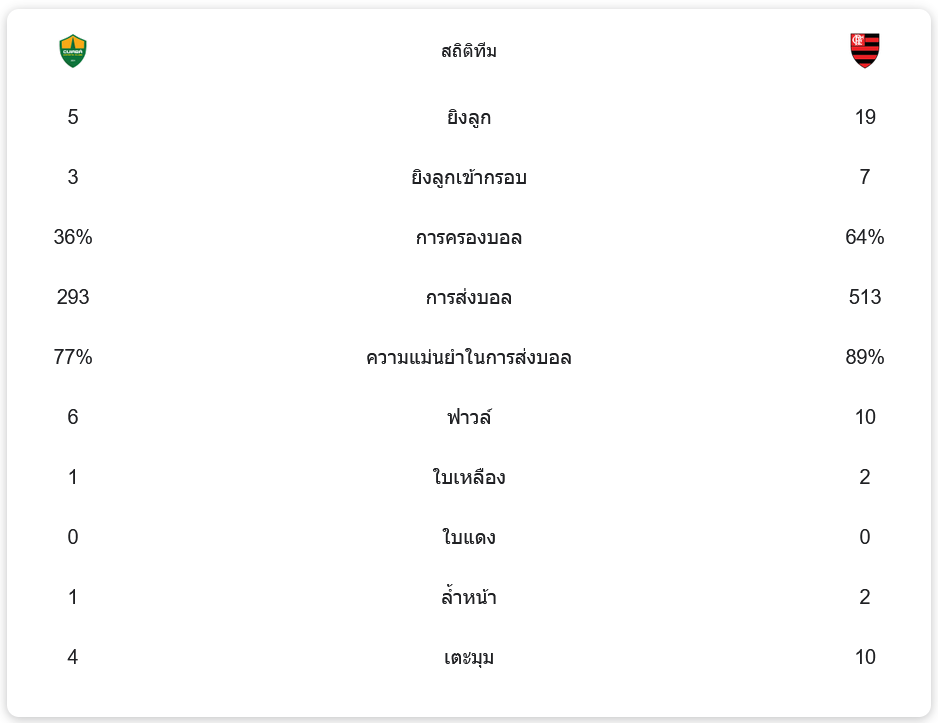The image size is (938, 723).
Task: Click the "ยิงลูก" stat label
Action: pos(469,118)
